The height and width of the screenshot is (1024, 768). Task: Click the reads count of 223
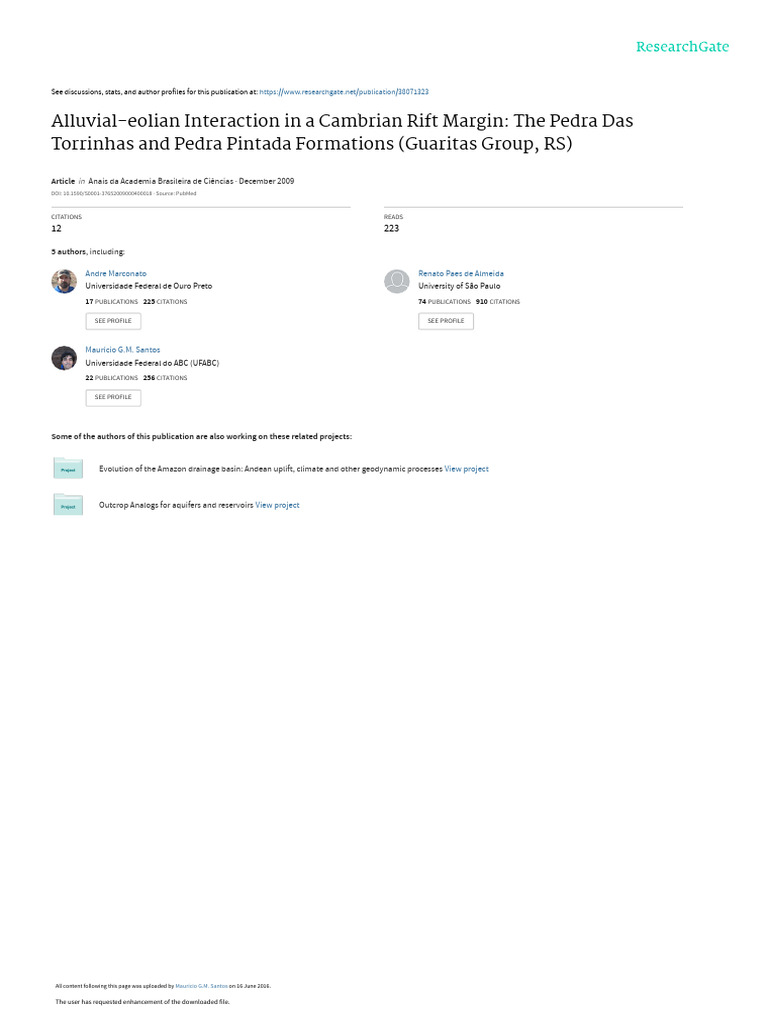391,228
